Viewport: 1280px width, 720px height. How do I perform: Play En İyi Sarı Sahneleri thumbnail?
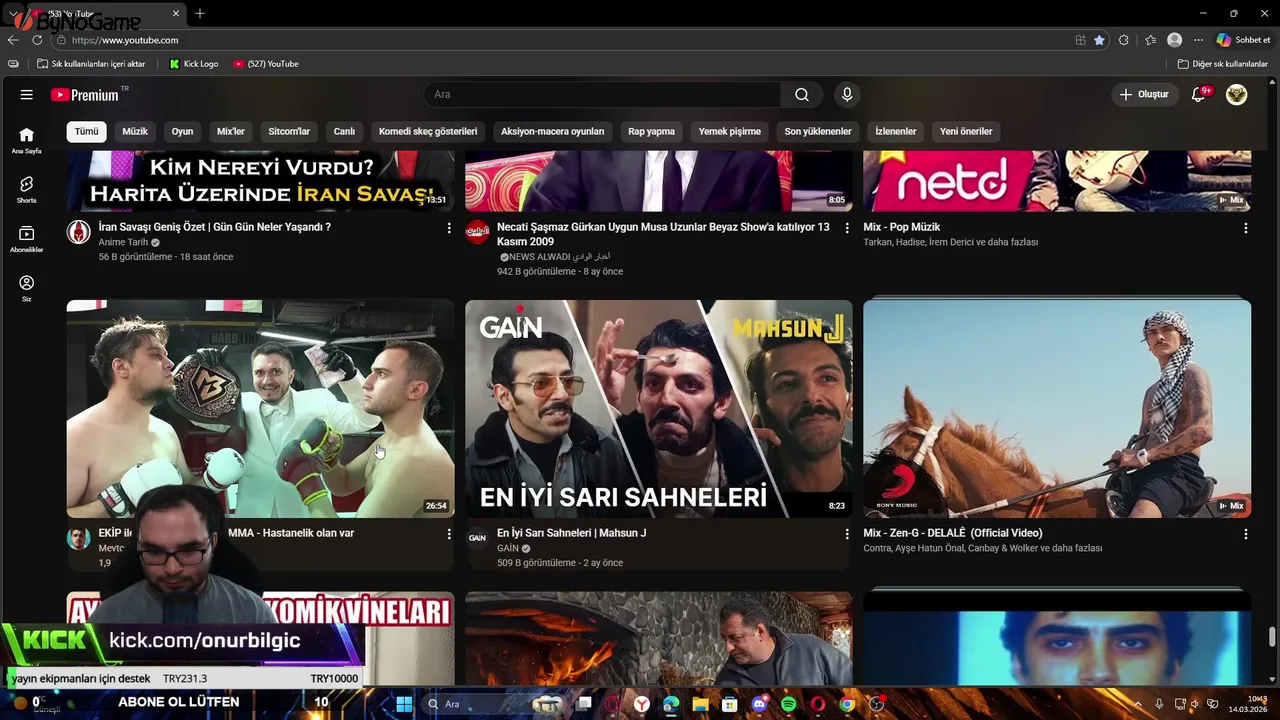pyautogui.click(x=659, y=409)
